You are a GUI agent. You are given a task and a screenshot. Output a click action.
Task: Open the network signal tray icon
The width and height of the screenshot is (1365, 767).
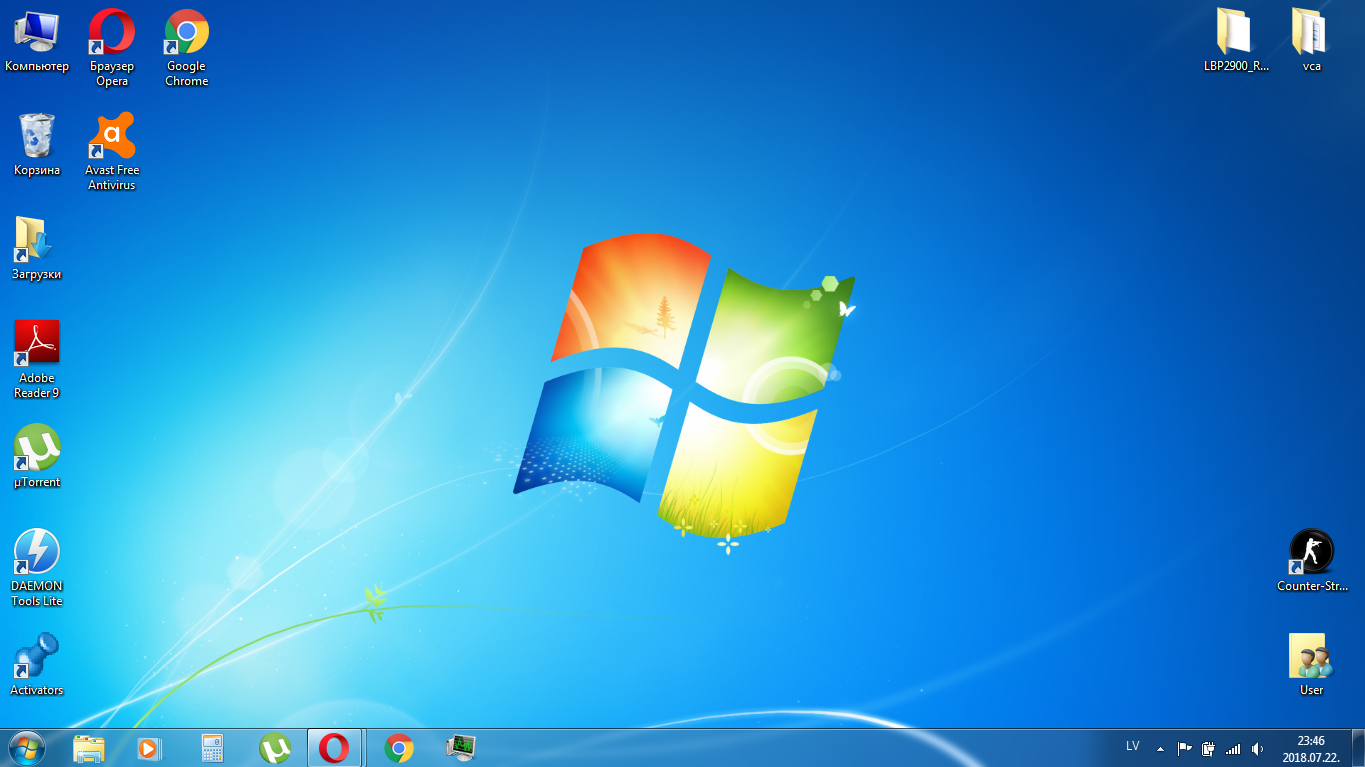point(1233,748)
